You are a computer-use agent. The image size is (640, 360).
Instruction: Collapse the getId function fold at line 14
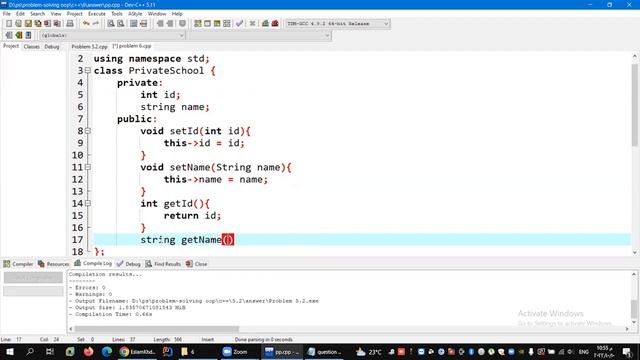point(88,203)
